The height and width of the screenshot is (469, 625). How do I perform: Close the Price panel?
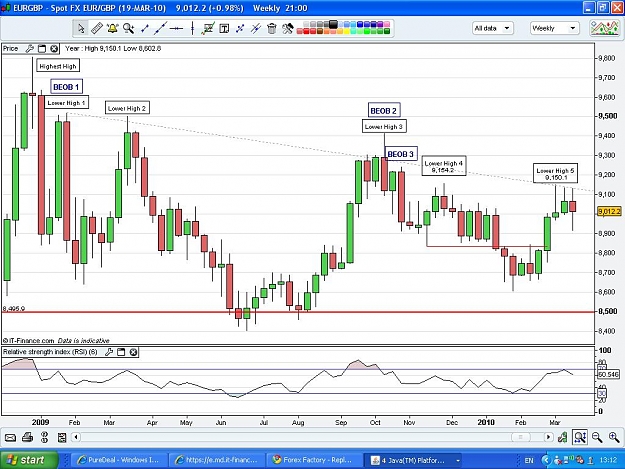coord(54,49)
